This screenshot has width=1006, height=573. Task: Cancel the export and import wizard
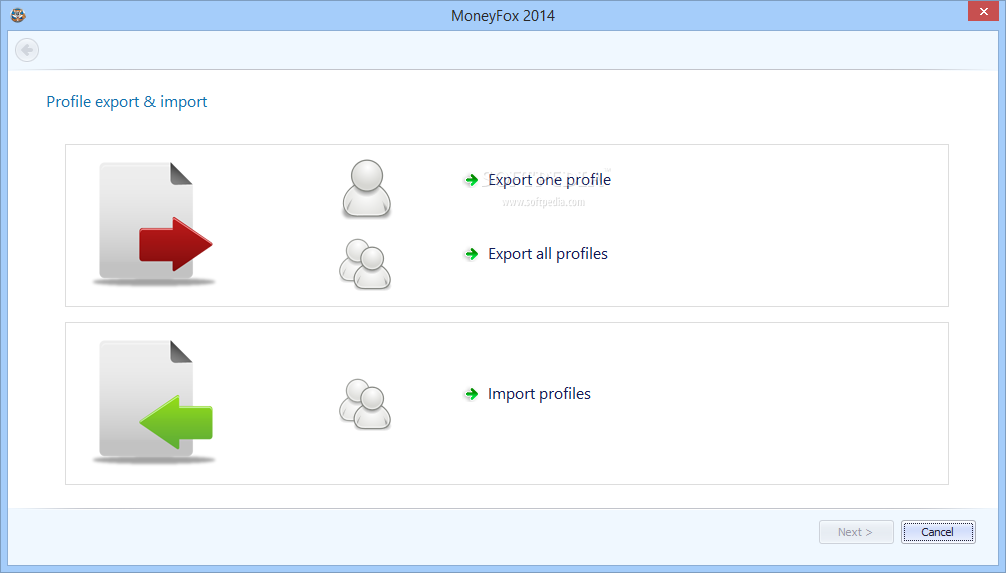(x=938, y=532)
